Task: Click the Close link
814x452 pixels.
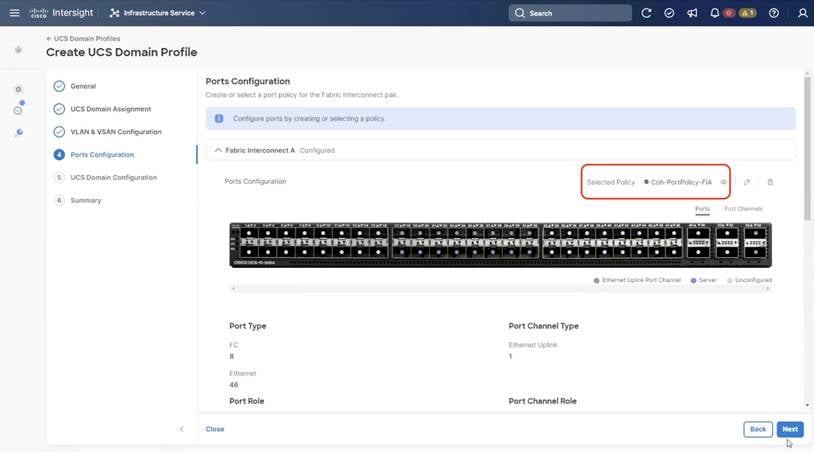Action: pos(215,429)
